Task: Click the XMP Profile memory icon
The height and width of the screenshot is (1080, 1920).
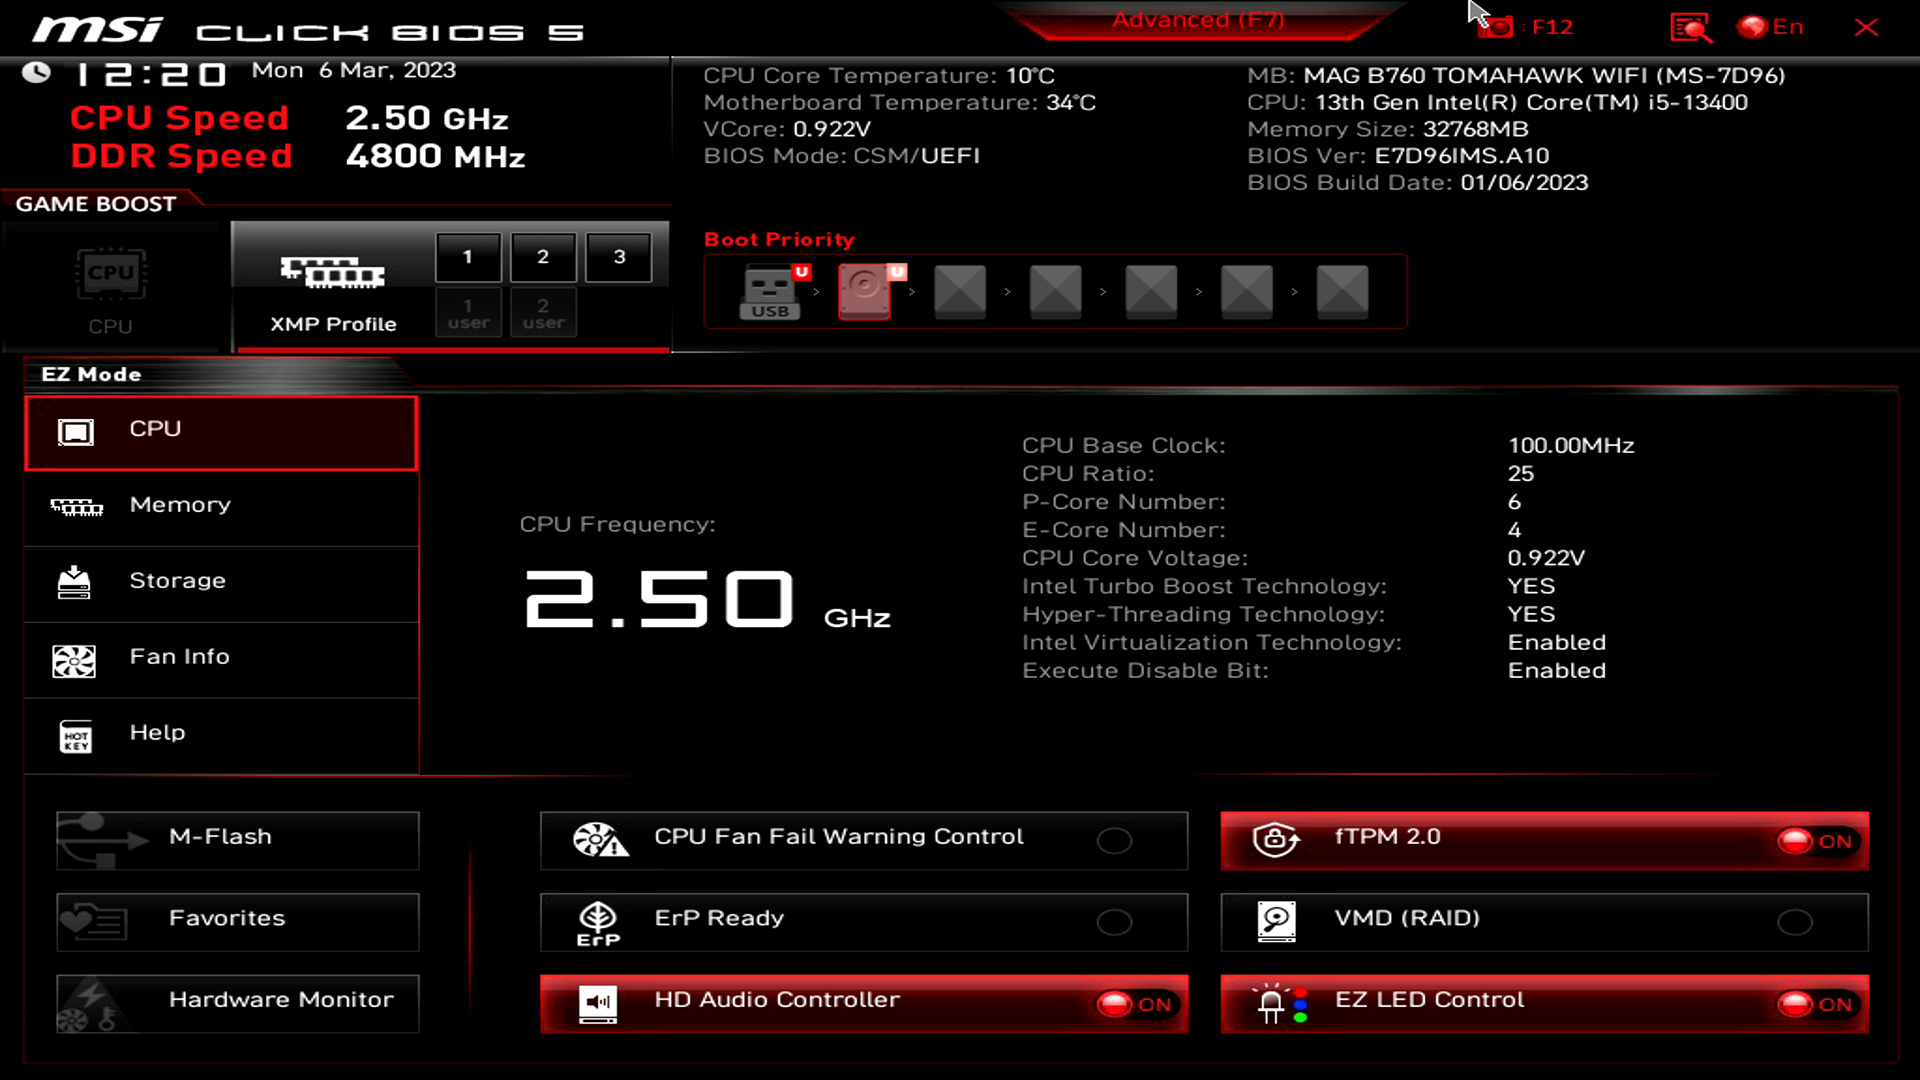Action: coord(333,272)
